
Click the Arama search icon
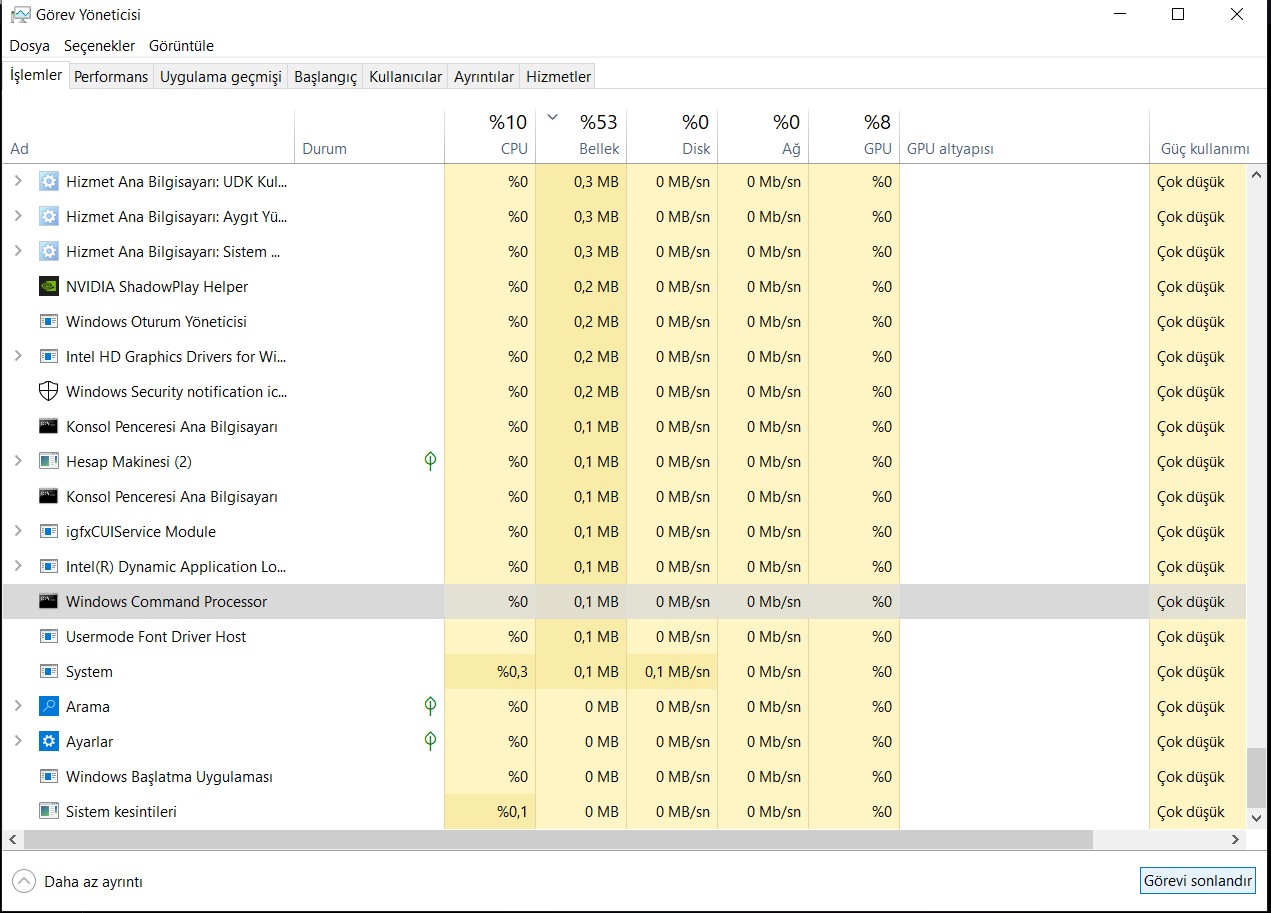tap(48, 706)
